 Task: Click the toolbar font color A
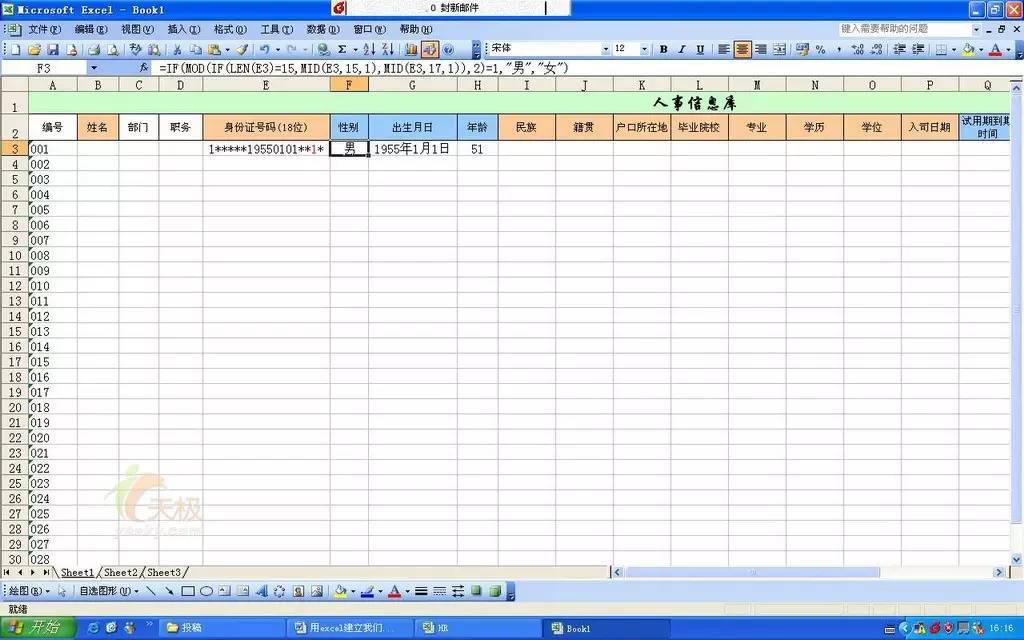click(x=995, y=50)
